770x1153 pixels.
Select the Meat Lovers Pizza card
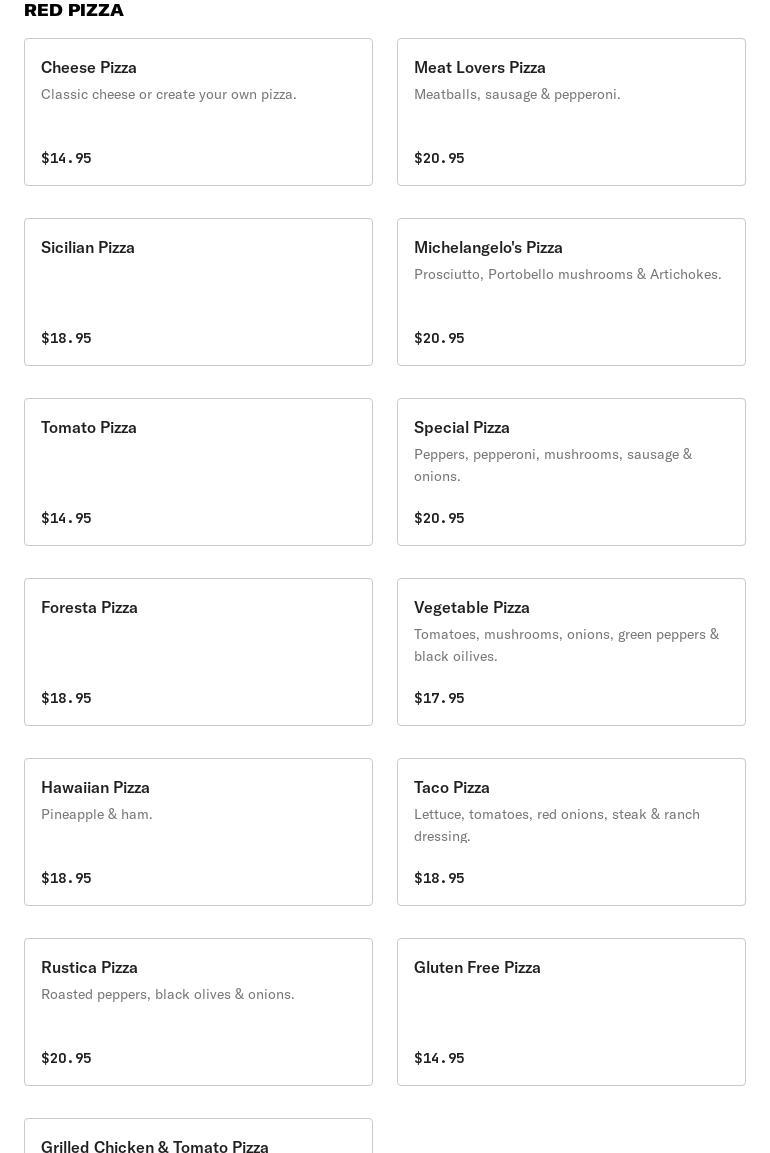(571, 112)
